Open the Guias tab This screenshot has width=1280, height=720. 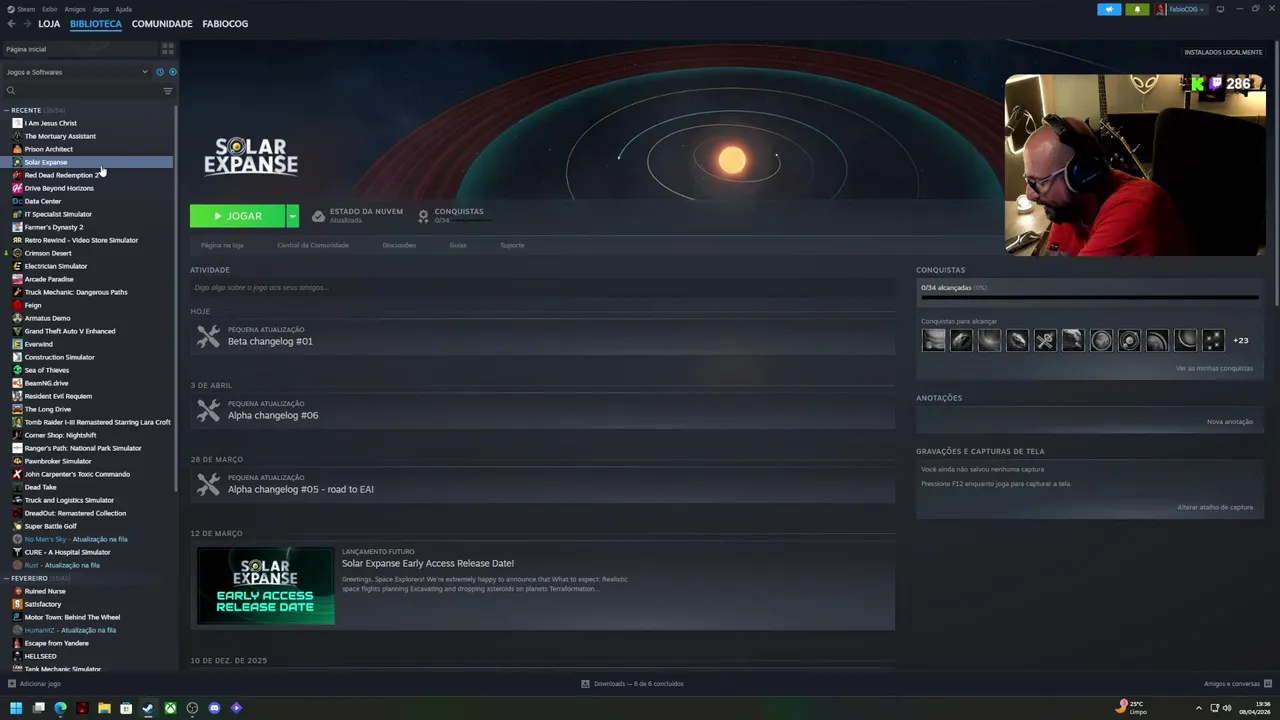(458, 245)
